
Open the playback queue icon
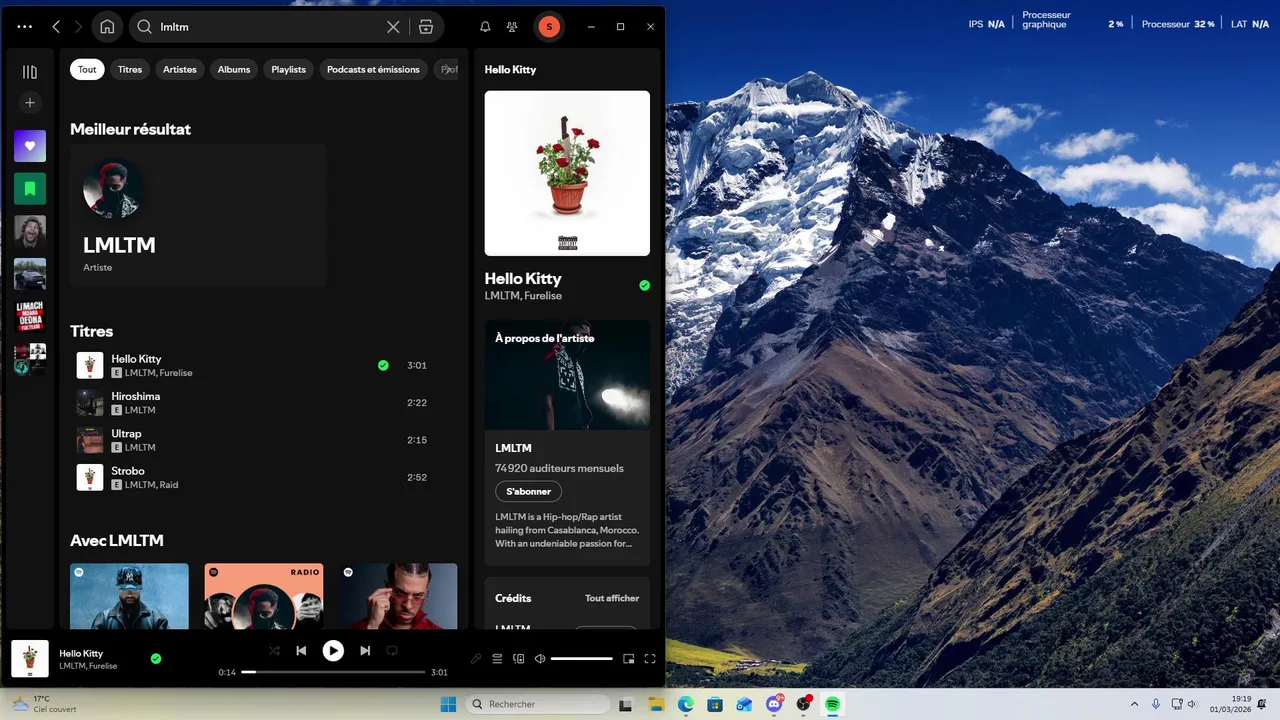tap(497, 659)
